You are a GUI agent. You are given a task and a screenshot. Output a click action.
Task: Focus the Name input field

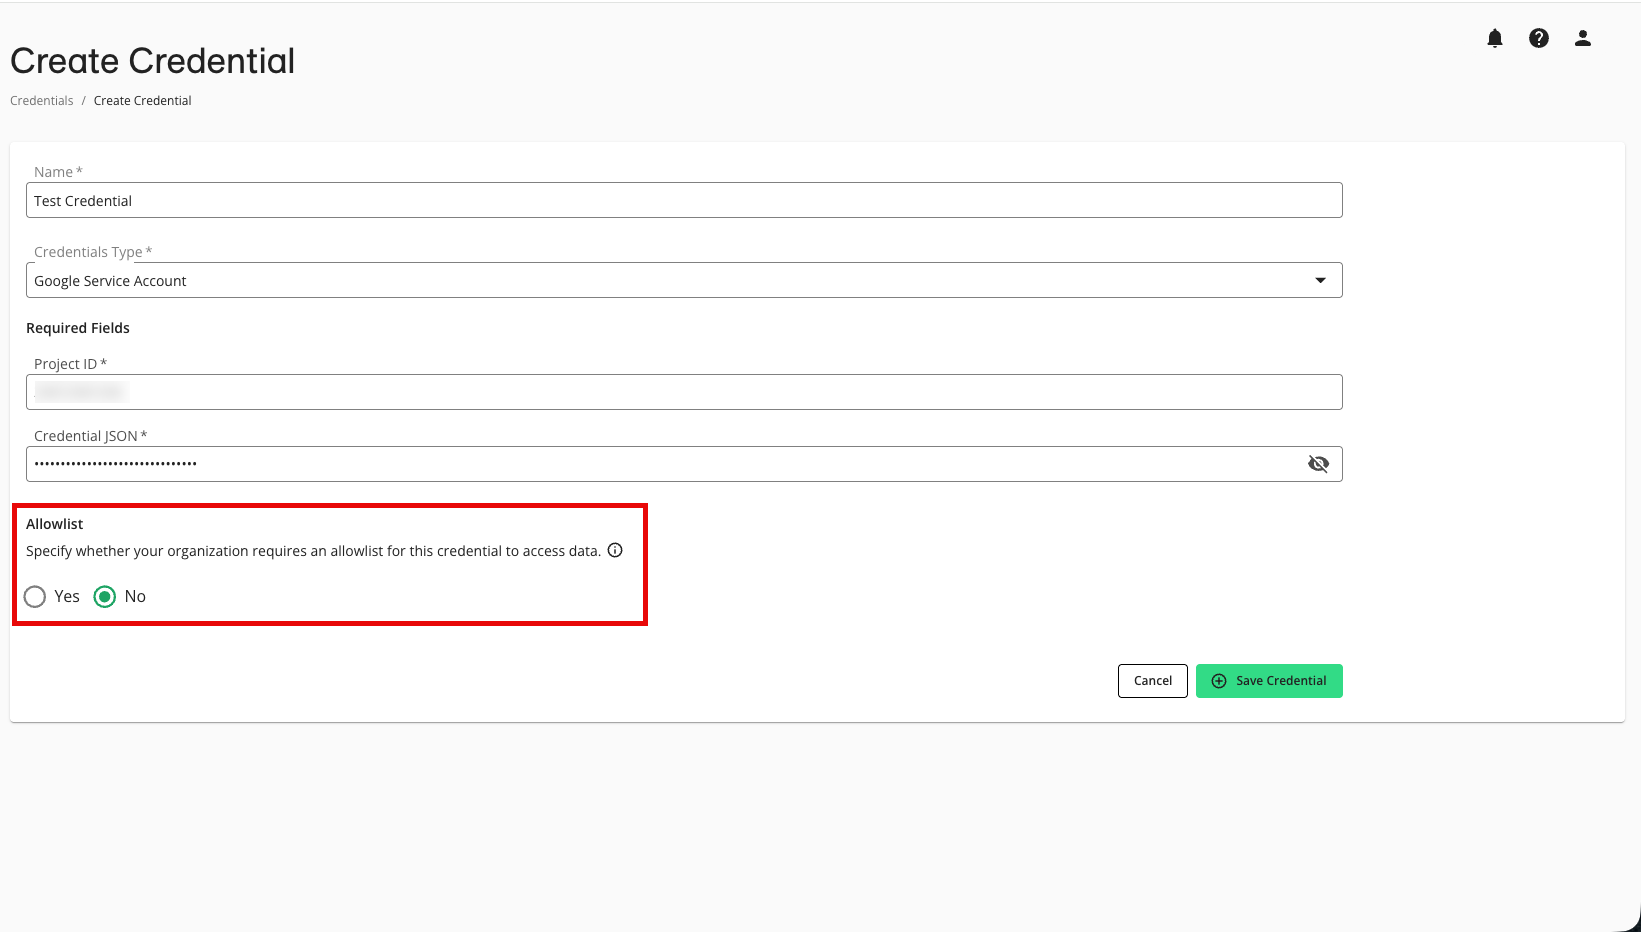684,200
